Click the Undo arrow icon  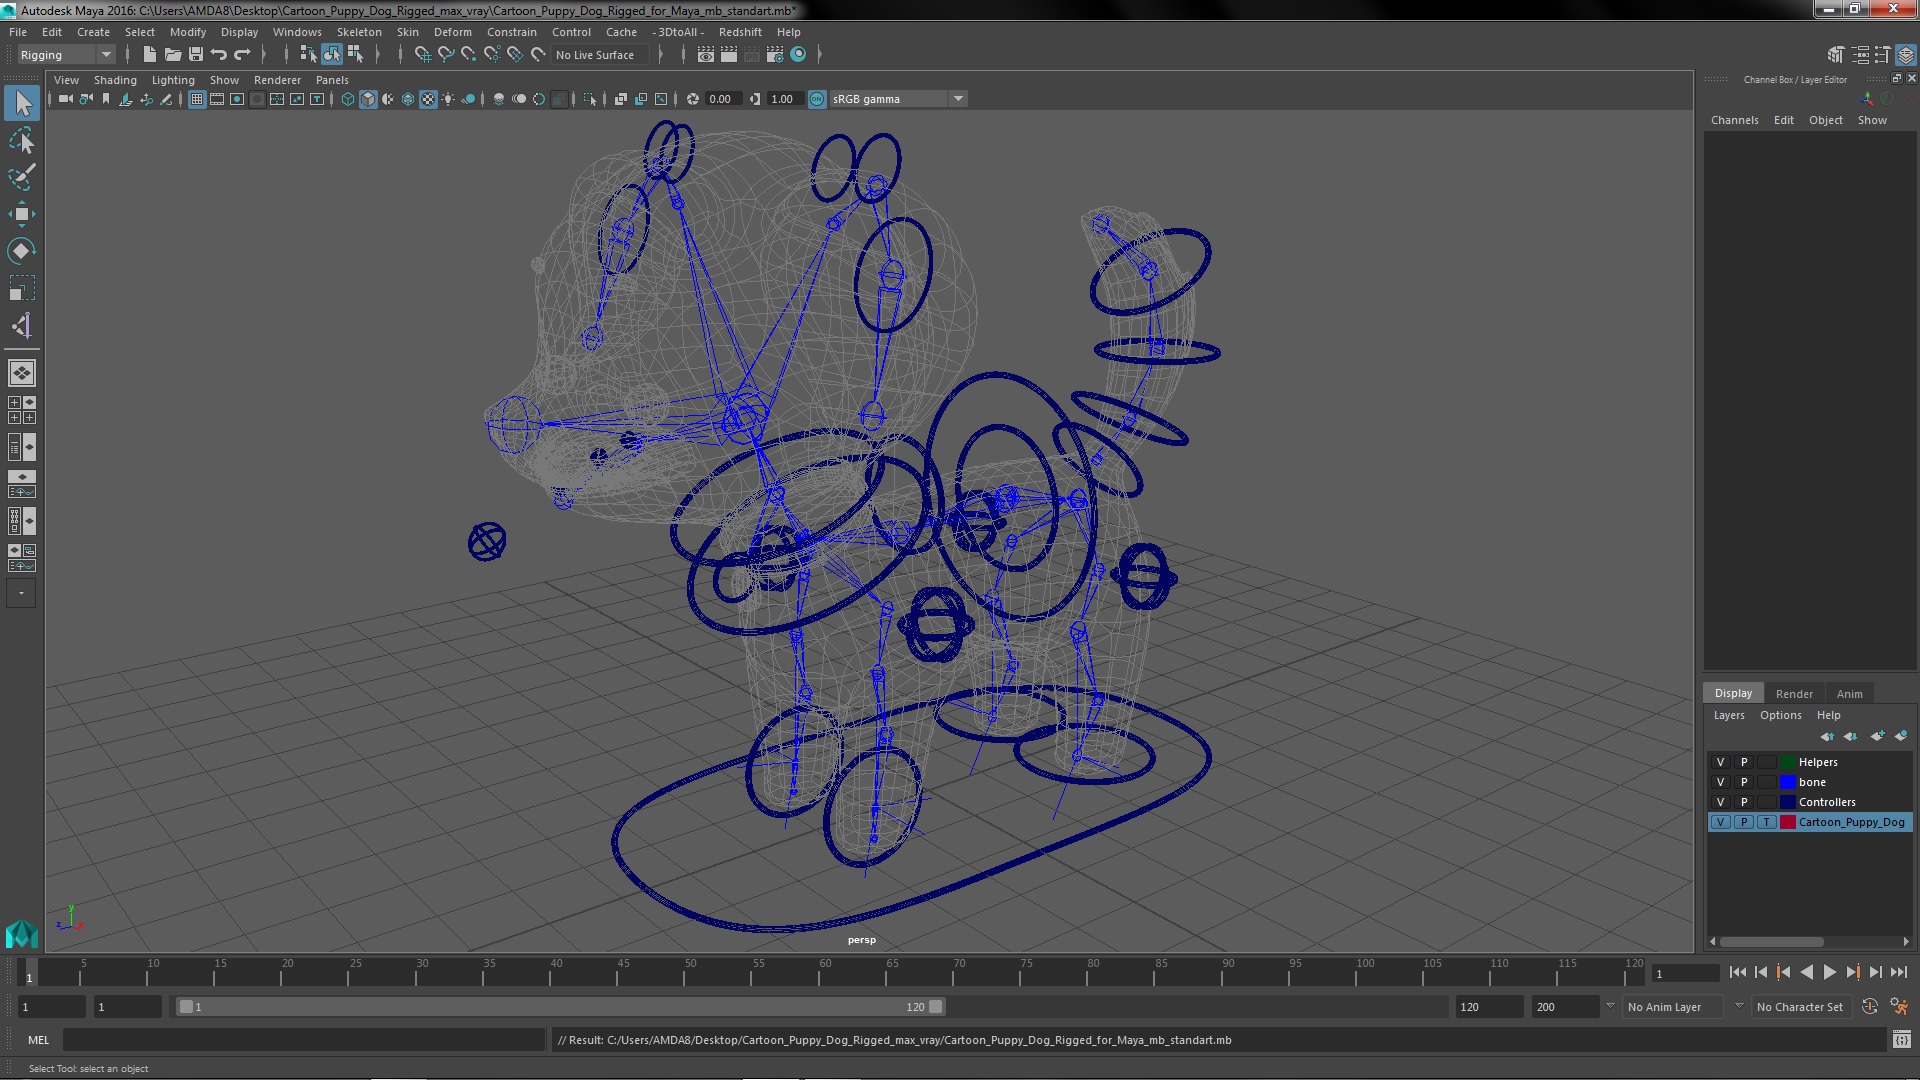click(219, 55)
